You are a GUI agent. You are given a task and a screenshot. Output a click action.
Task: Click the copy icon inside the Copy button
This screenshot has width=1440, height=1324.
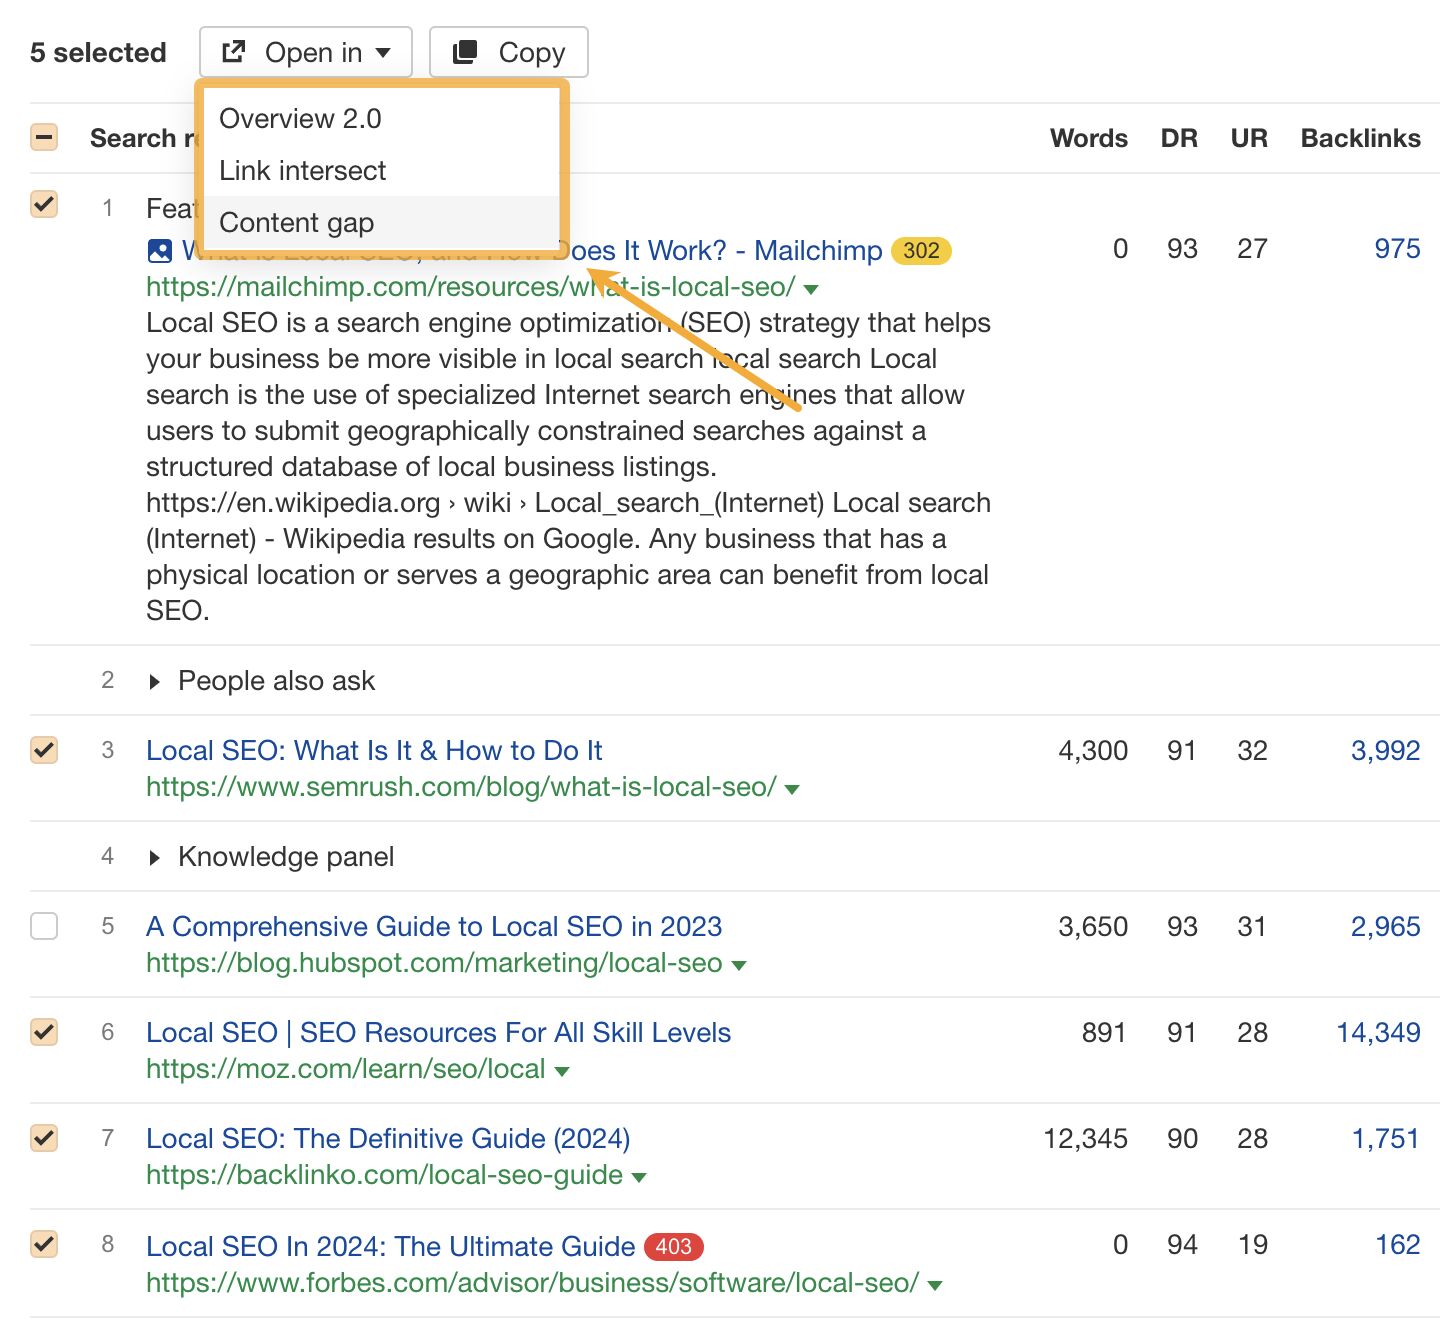463,51
